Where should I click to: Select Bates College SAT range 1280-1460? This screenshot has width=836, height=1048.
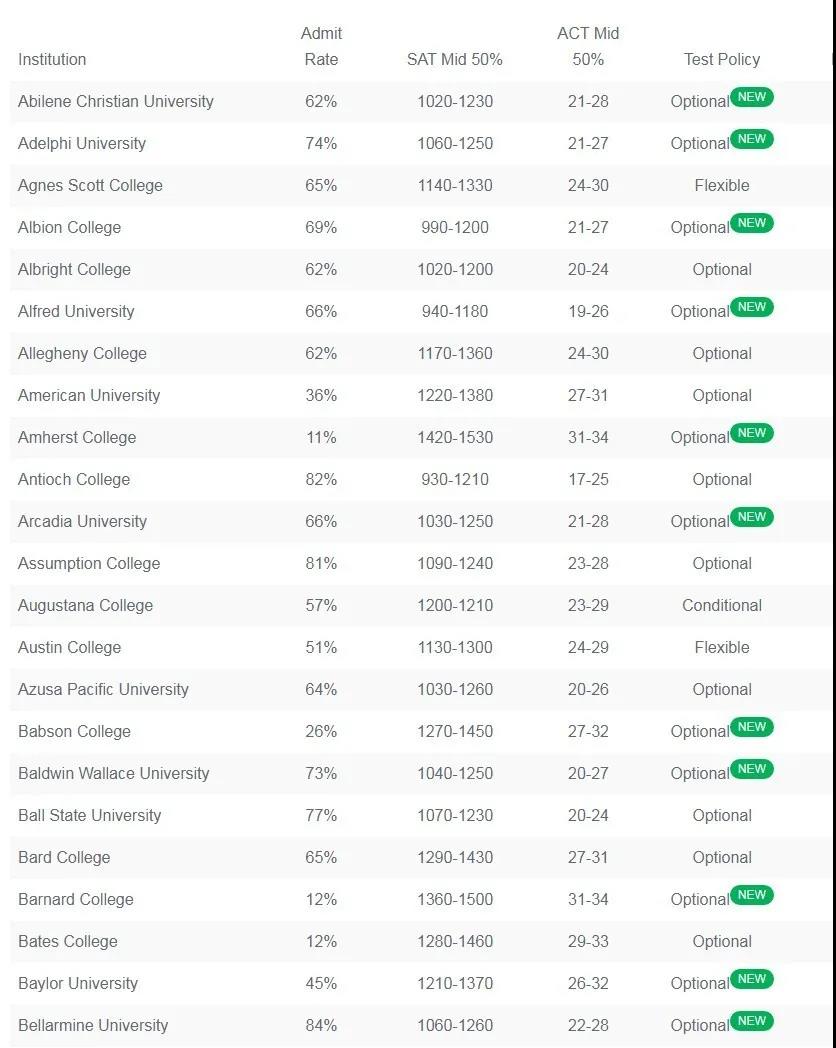click(x=455, y=942)
